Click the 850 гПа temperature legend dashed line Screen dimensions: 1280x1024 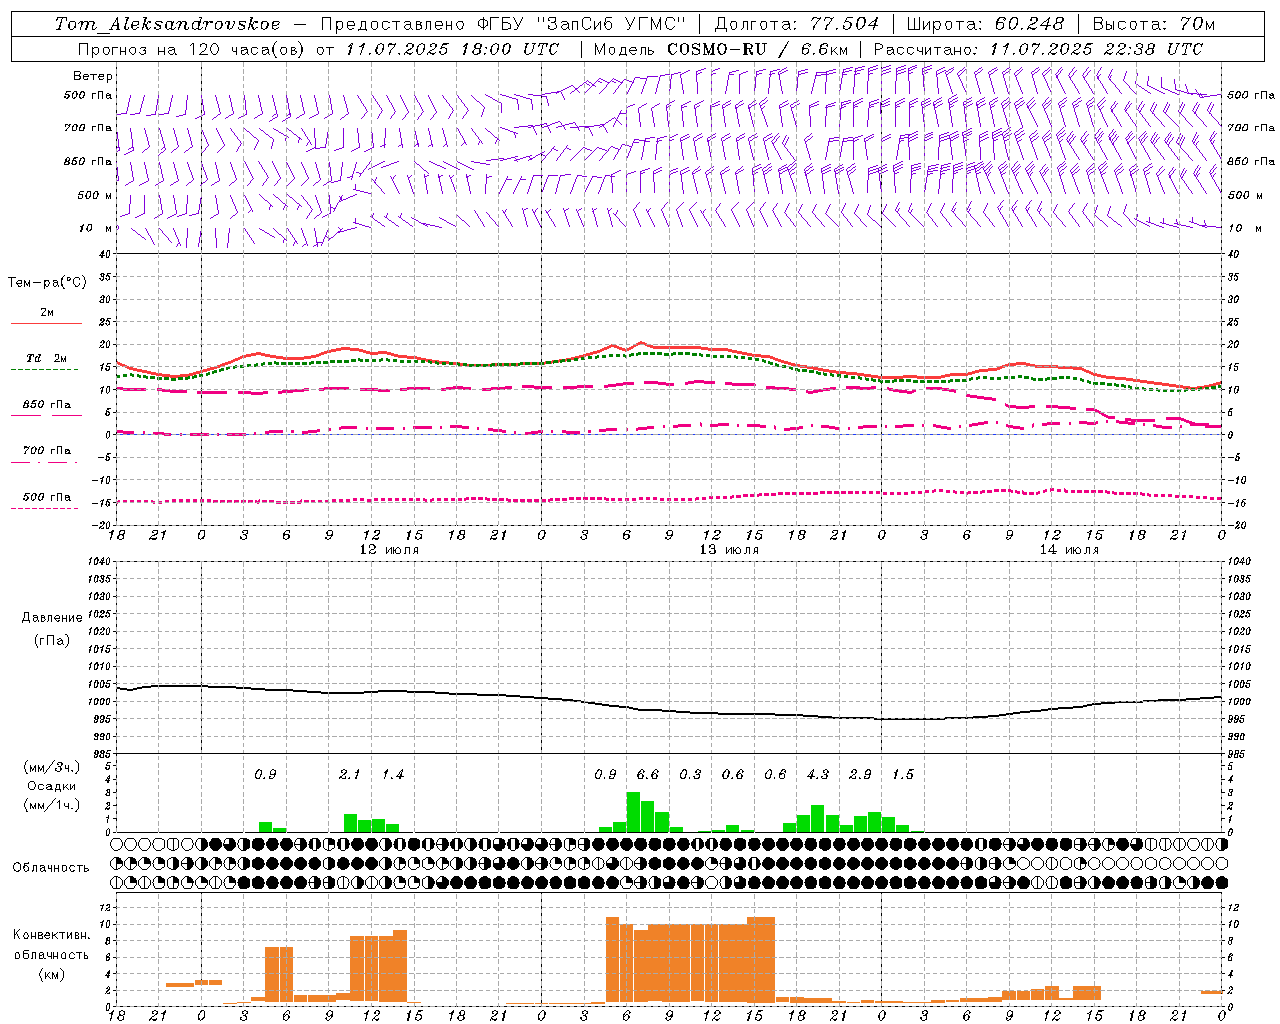(x=46, y=415)
